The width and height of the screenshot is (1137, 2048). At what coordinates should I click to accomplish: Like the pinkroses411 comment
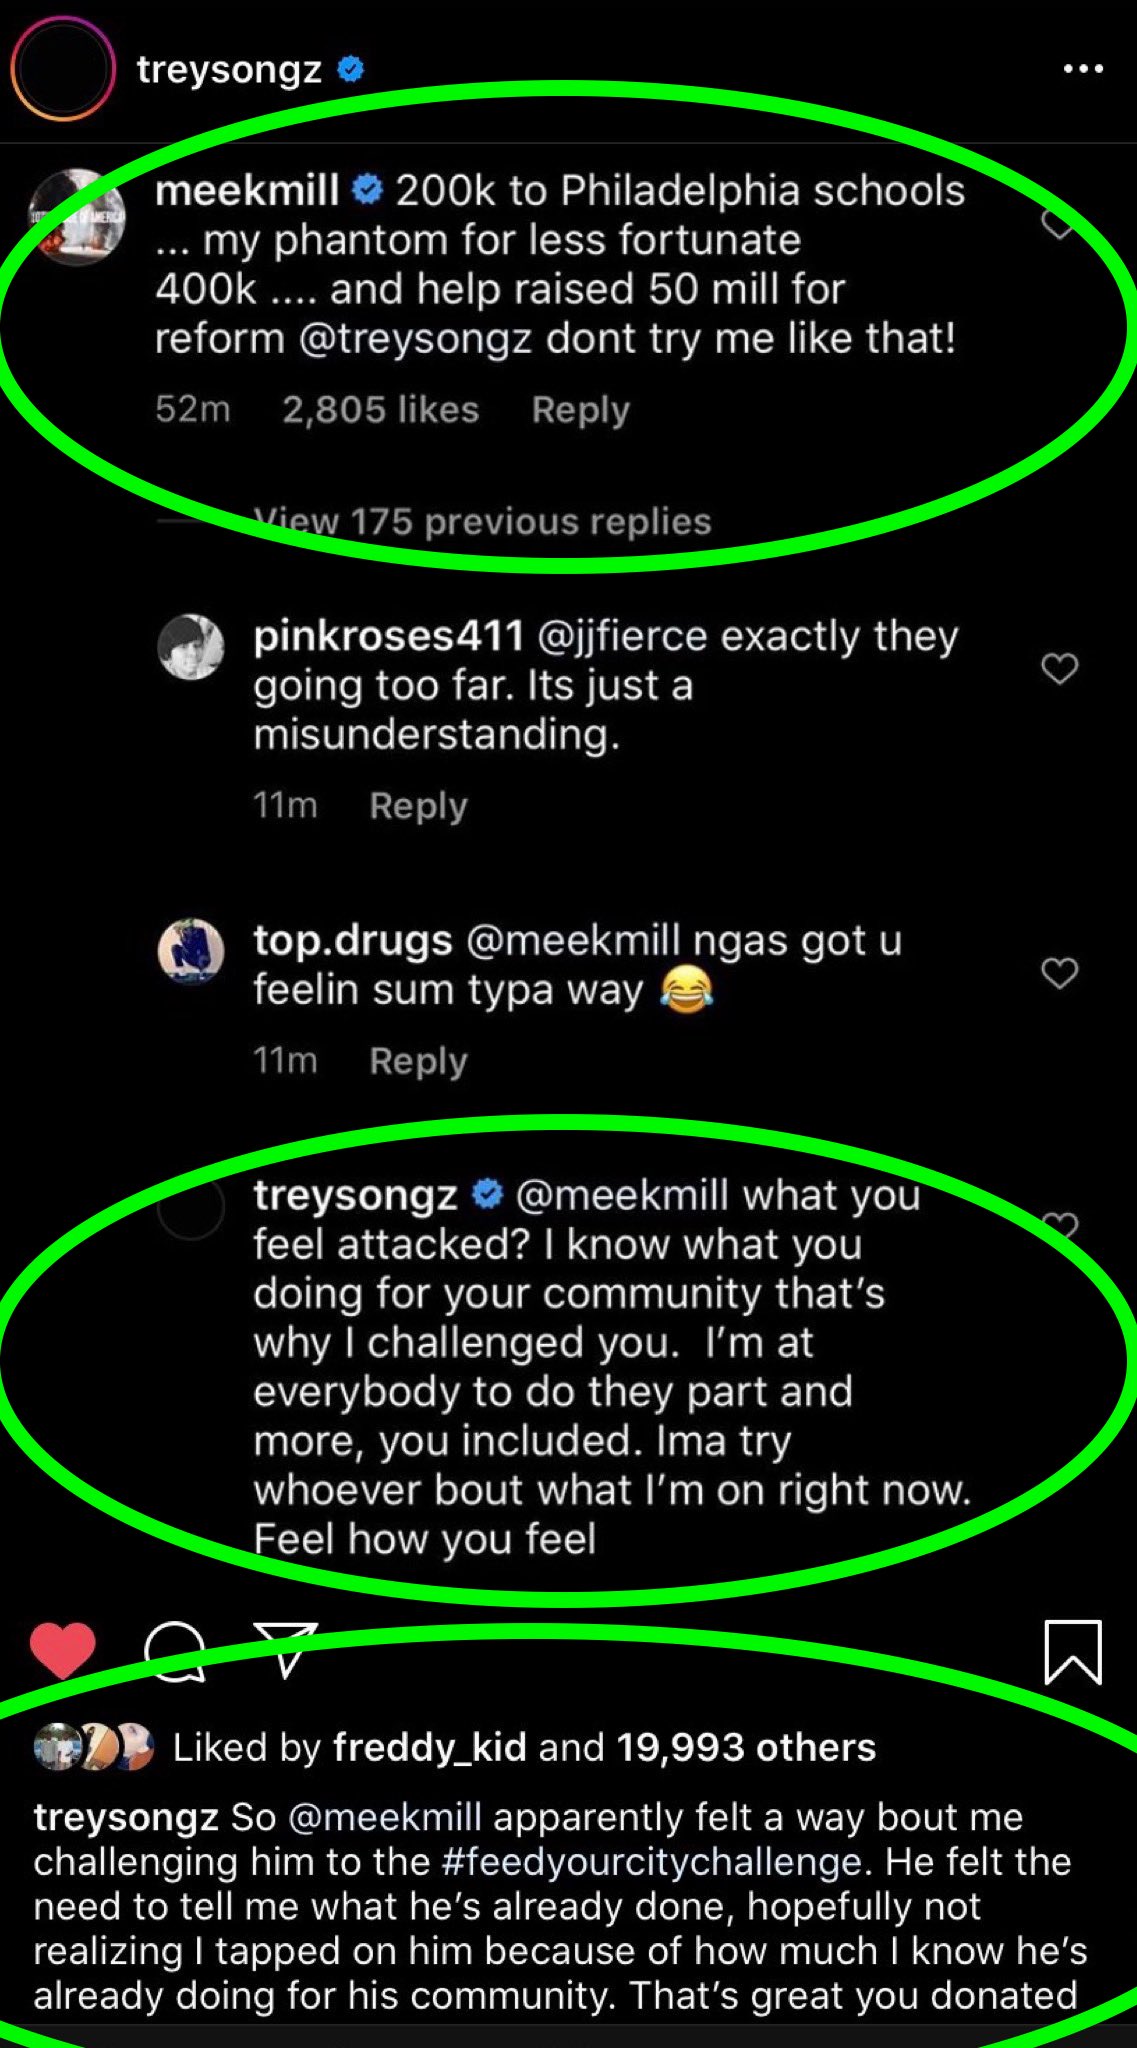[1060, 668]
